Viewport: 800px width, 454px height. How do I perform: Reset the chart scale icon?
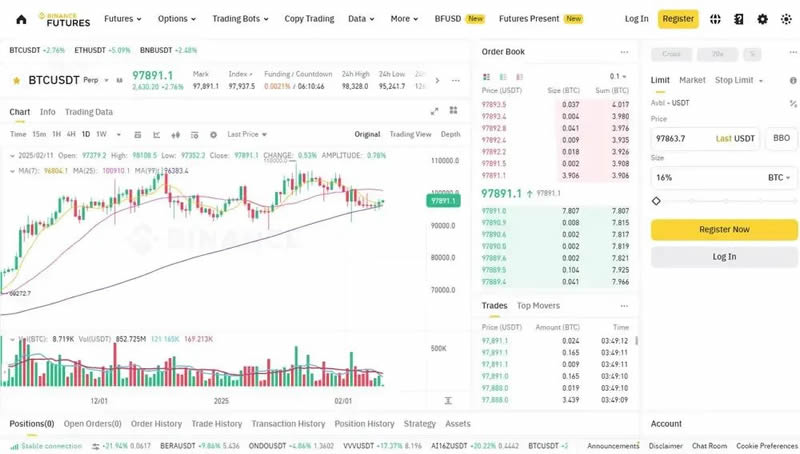pyautogui.click(x=448, y=401)
